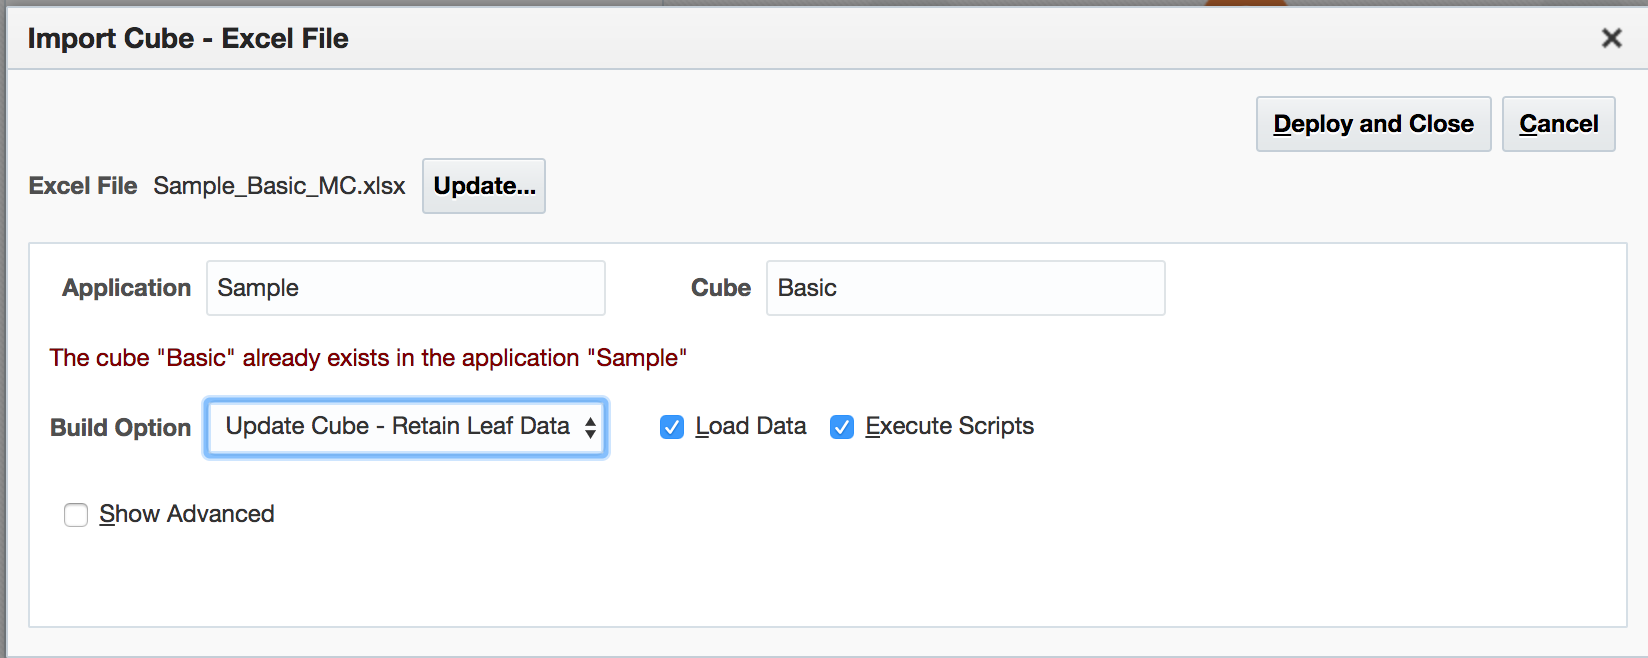The image size is (1648, 658).
Task: Enable the Show Advanced checkbox
Action: [76, 515]
